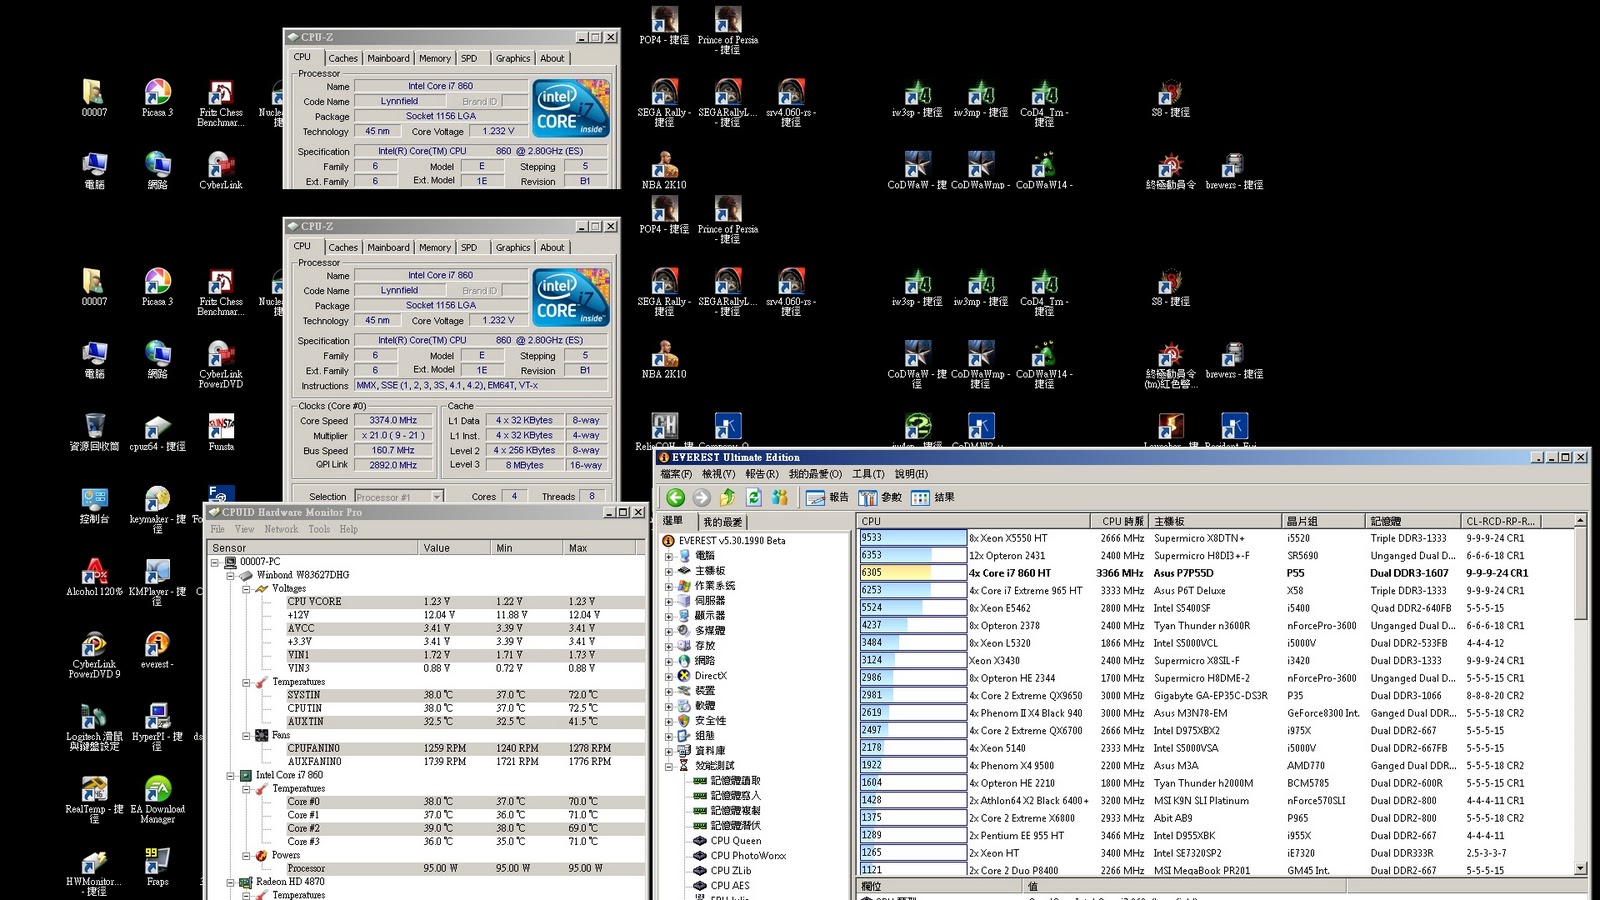Click the Refresh icon in EVEREST toolbar
The height and width of the screenshot is (900, 1600).
[754, 497]
